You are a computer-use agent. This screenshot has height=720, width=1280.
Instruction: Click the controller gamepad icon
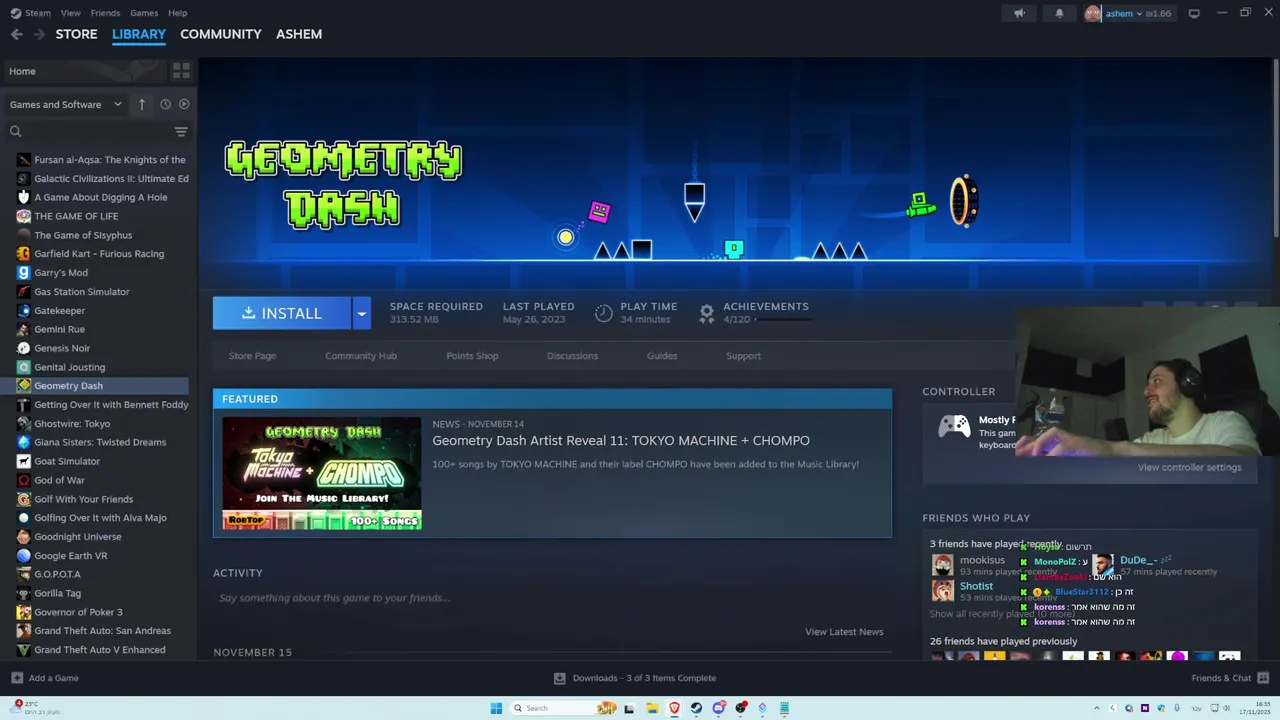[953, 427]
